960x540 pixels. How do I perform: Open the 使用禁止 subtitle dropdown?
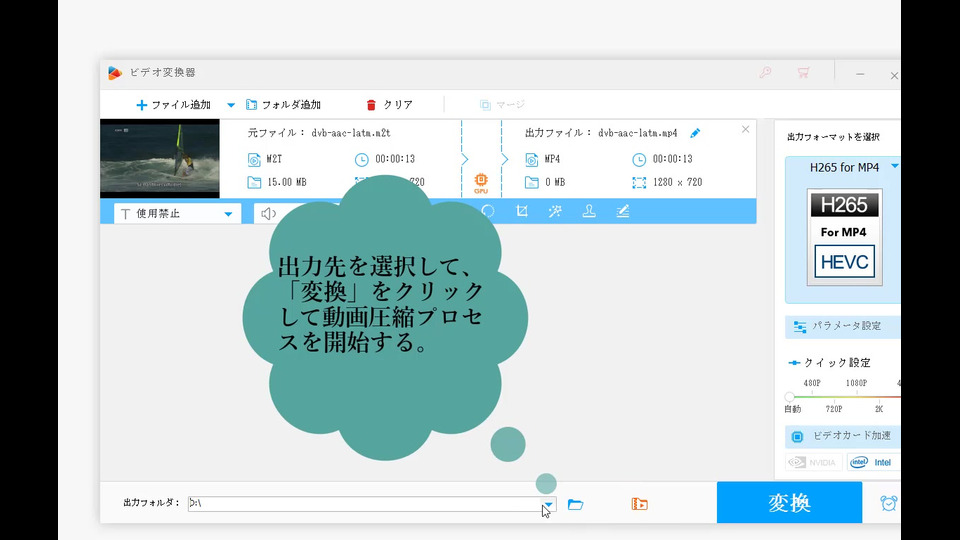tap(177, 214)
